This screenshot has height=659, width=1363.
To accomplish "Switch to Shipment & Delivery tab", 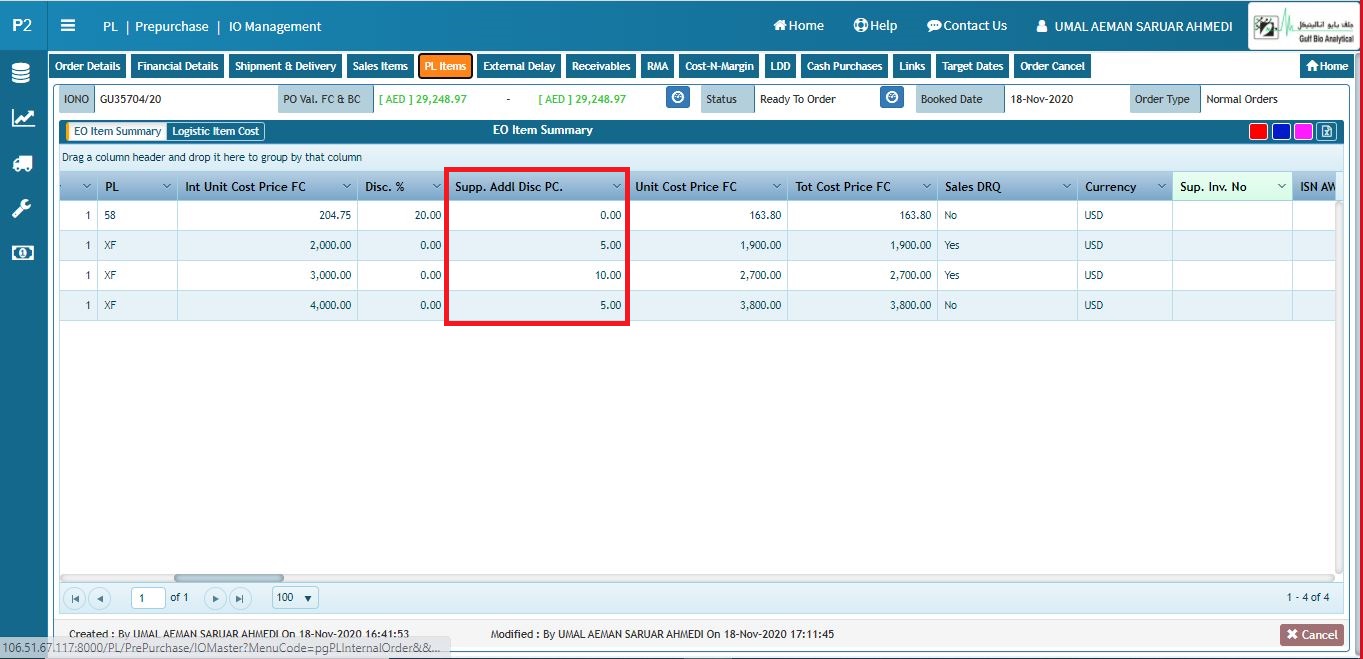I will 285,66.
